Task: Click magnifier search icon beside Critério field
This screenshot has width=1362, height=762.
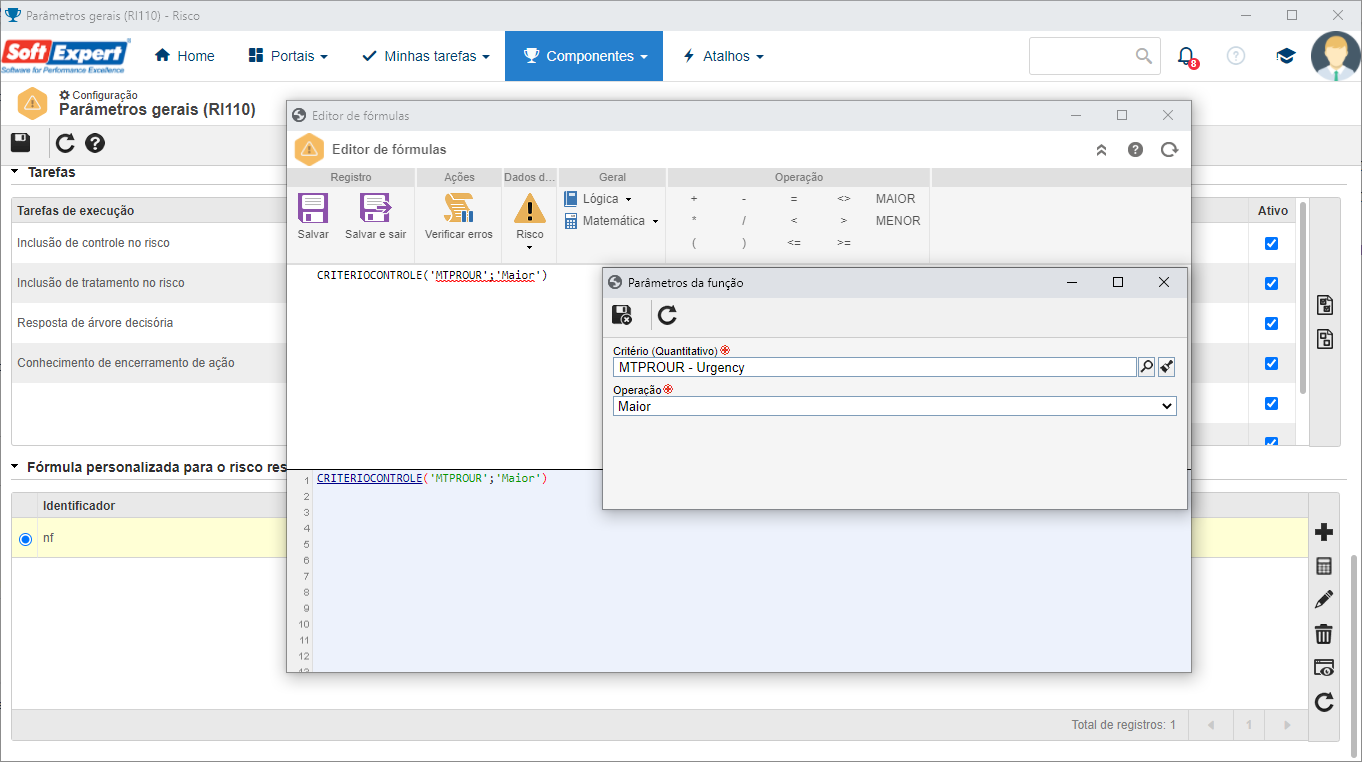Action: [x=1147, y=367]
